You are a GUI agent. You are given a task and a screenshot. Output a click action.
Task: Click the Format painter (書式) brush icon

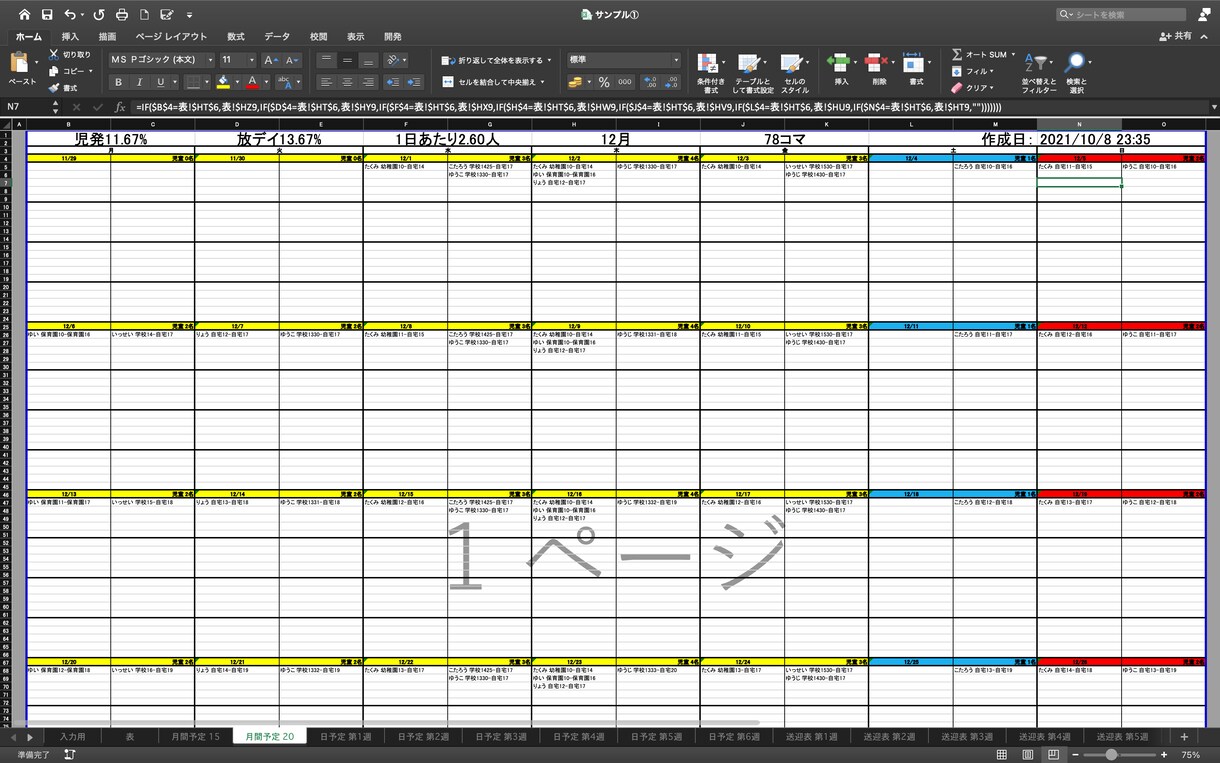[x=54, y=88]
